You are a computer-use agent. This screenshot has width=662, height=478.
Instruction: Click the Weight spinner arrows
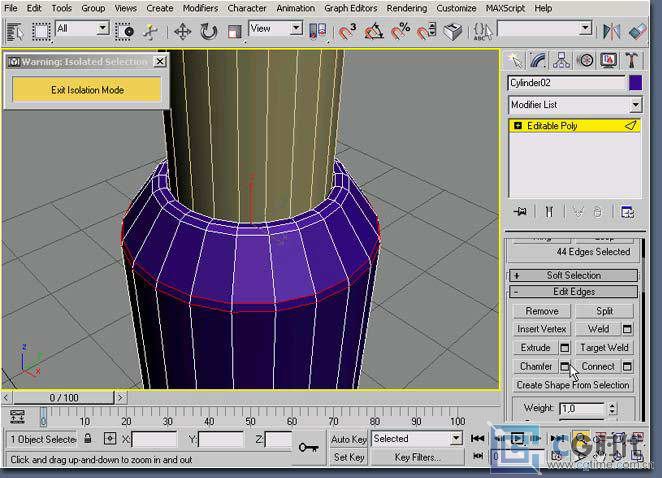pyautogui.click(x=612, y=408)
